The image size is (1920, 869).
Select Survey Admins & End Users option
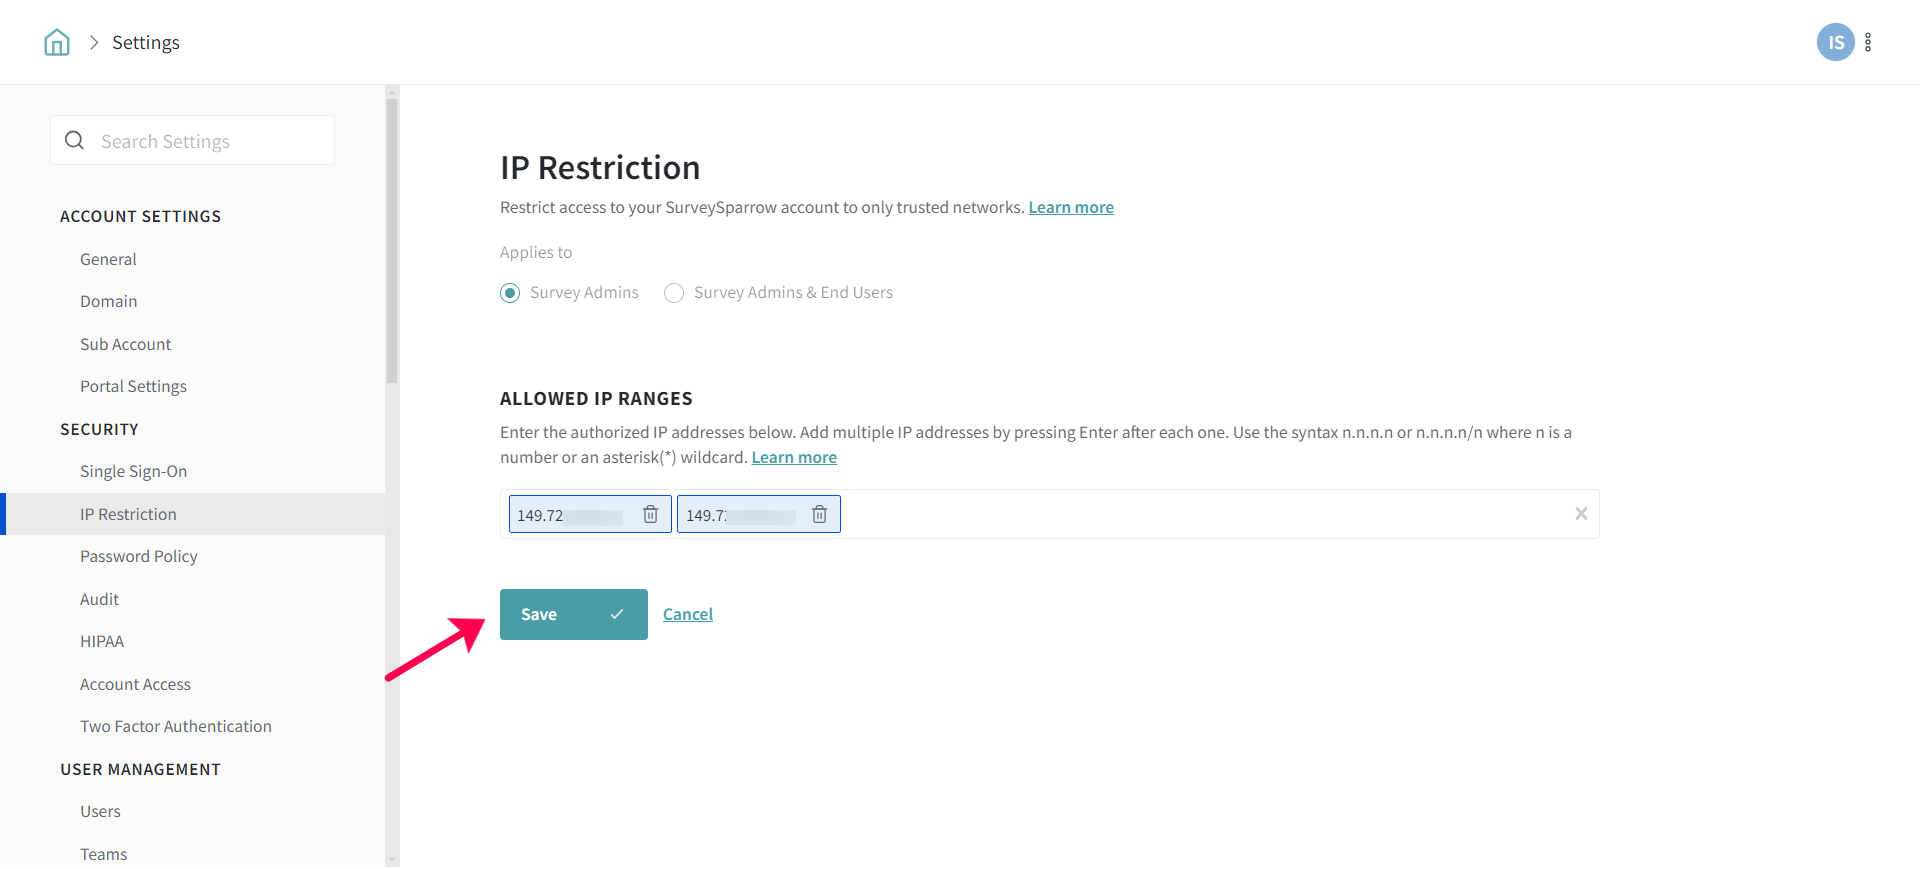coord(674,293)
